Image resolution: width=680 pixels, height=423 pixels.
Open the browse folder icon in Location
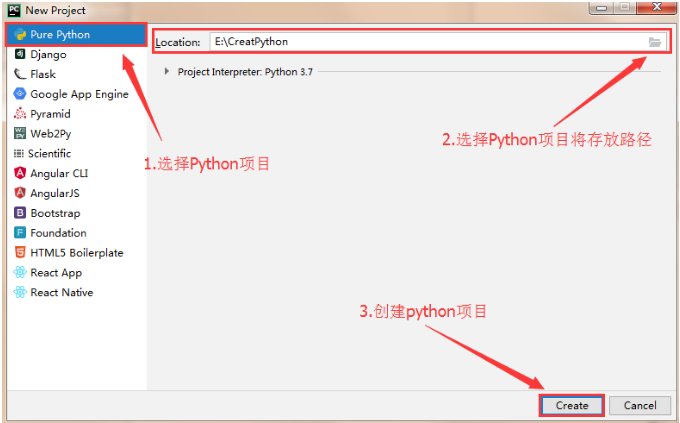tap(654, 42)
